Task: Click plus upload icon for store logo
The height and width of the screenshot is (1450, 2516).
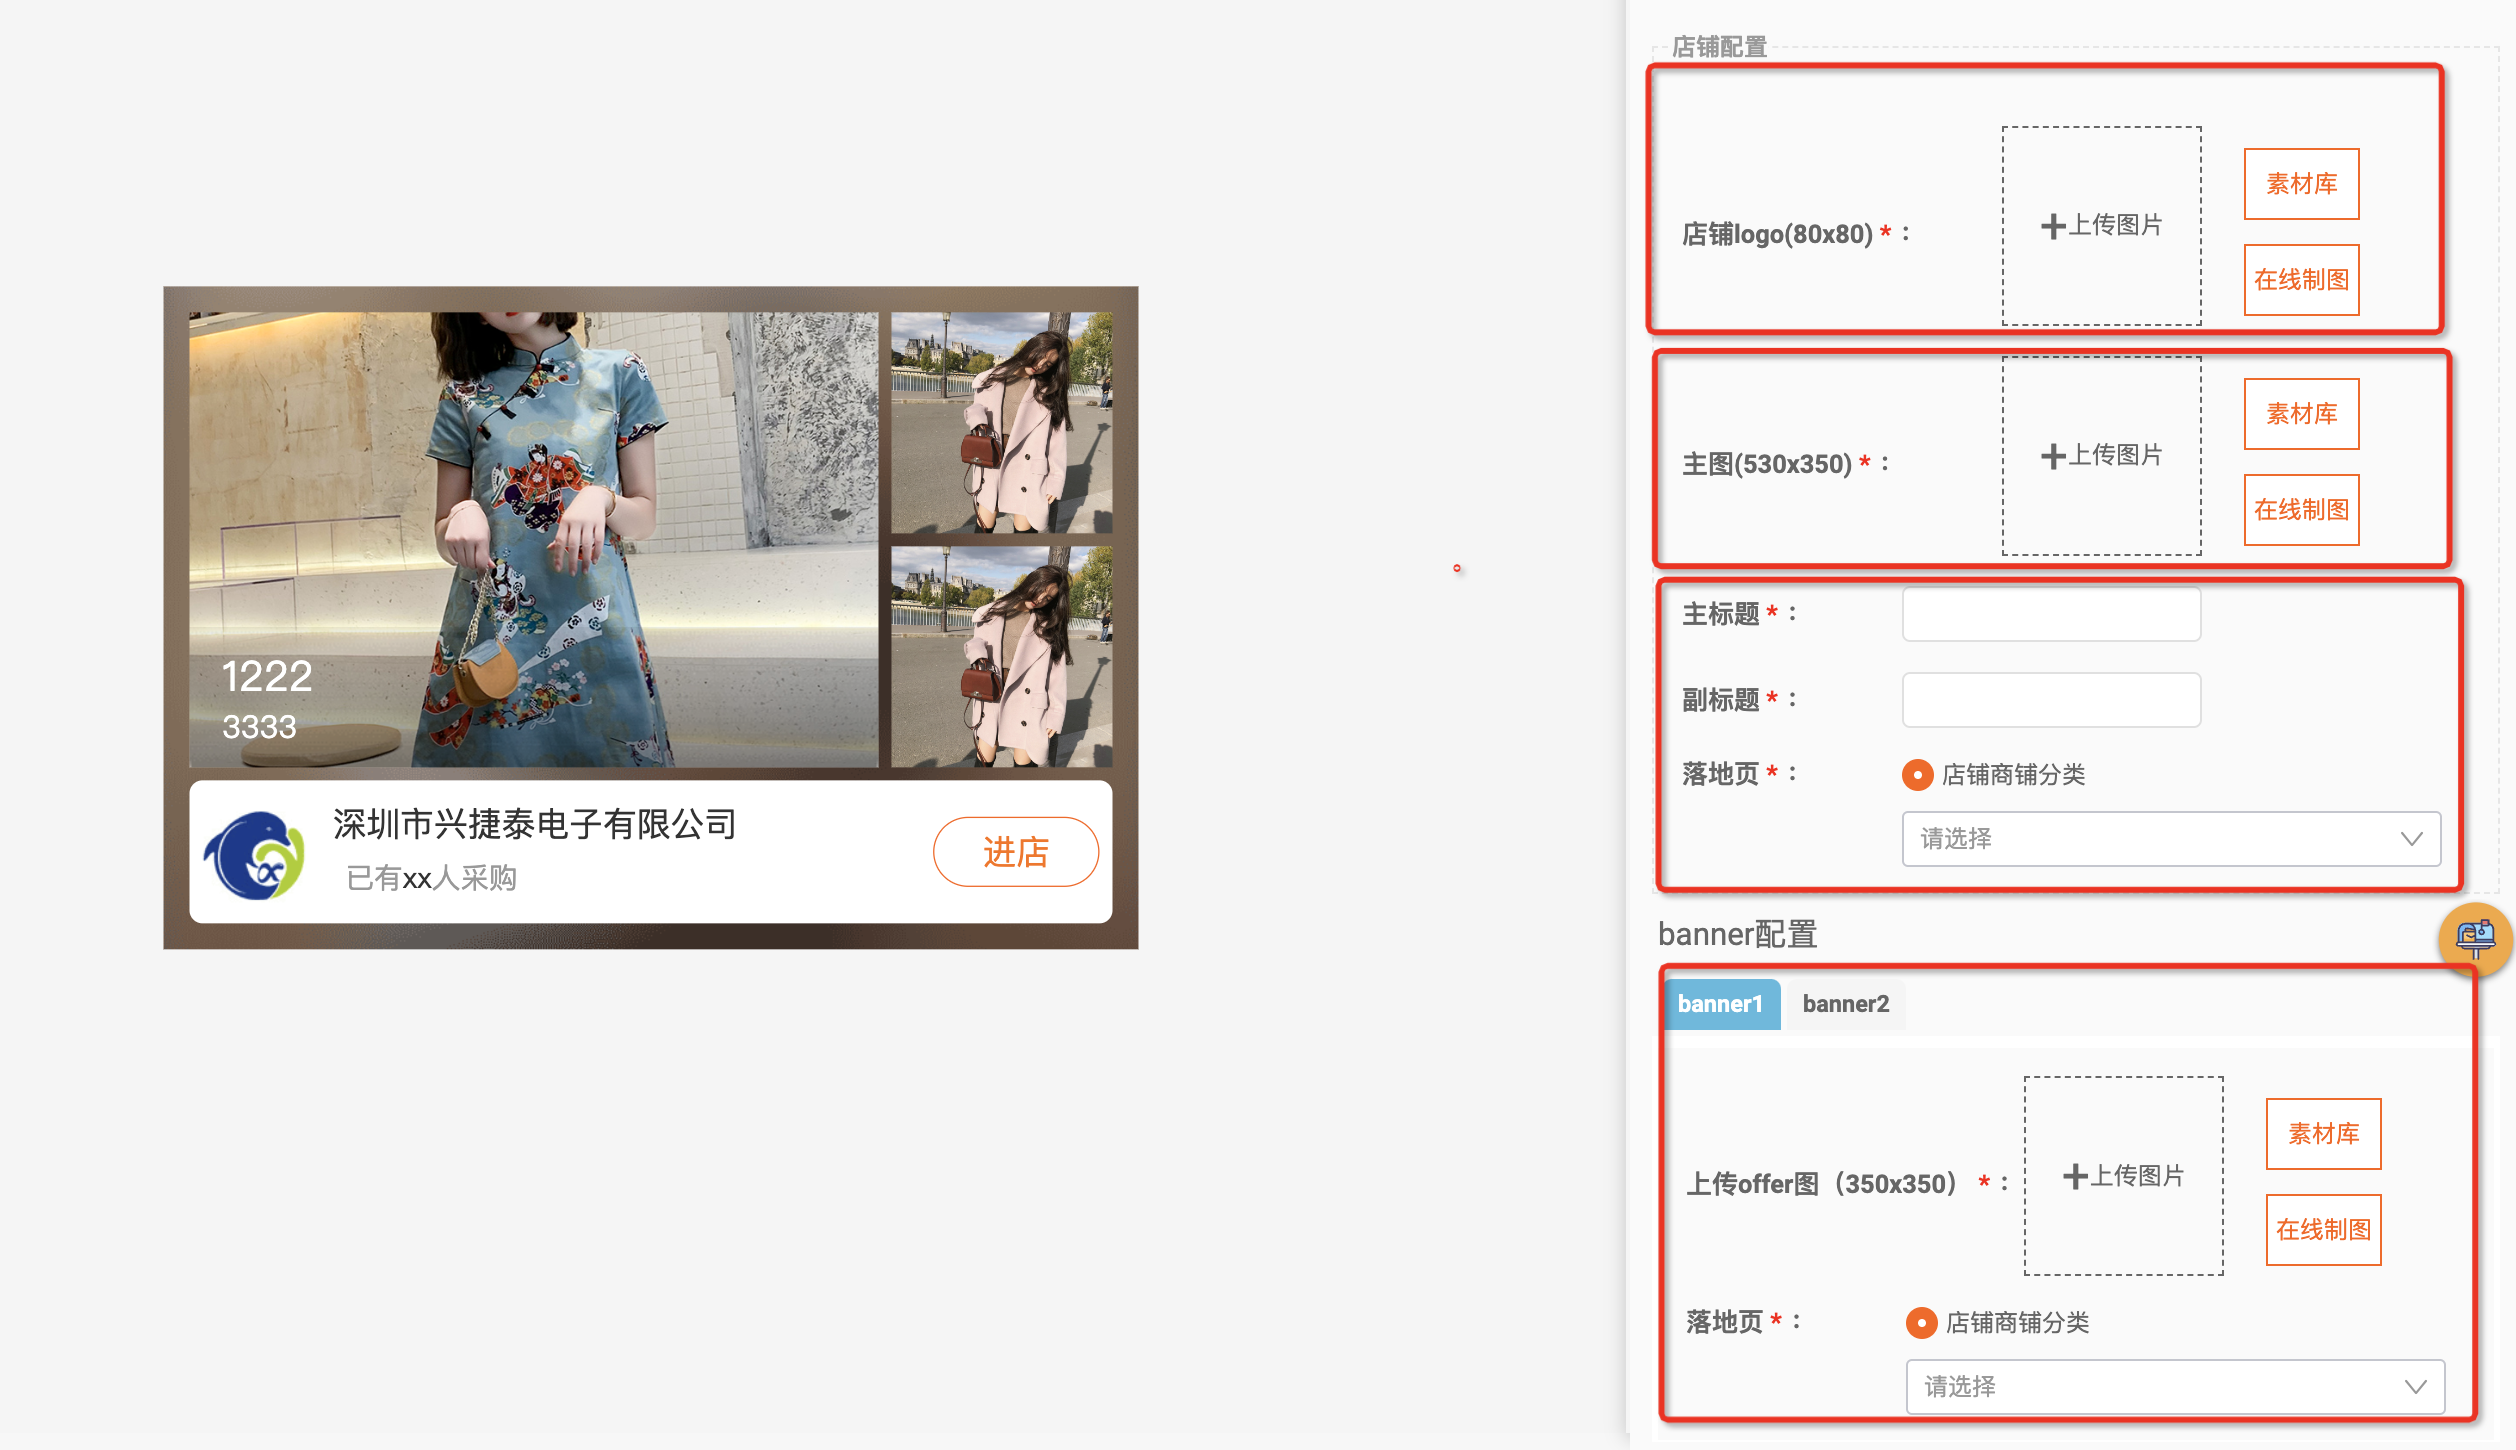Action: point(2052,226)
